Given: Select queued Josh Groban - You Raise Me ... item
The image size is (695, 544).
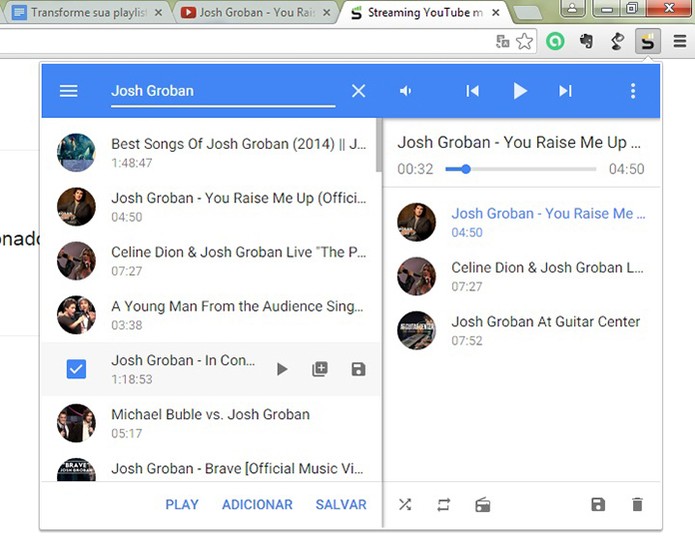Looking at the screenshot, I should 522,222.
